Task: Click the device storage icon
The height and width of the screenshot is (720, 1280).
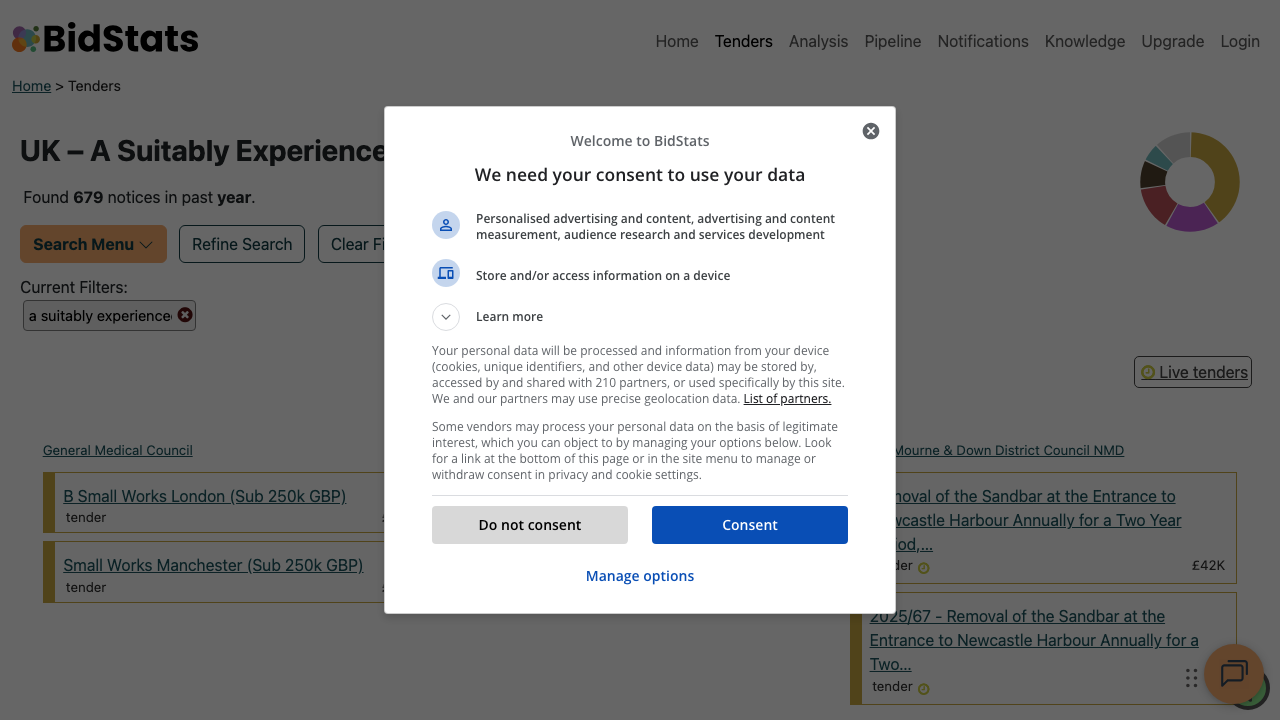Action: point(446,273)
